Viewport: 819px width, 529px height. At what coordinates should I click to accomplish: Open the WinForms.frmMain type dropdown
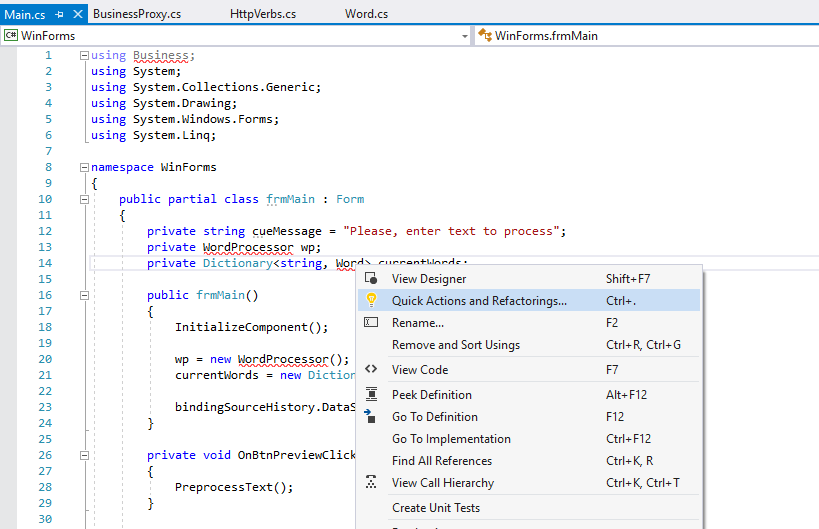point(647,36)
